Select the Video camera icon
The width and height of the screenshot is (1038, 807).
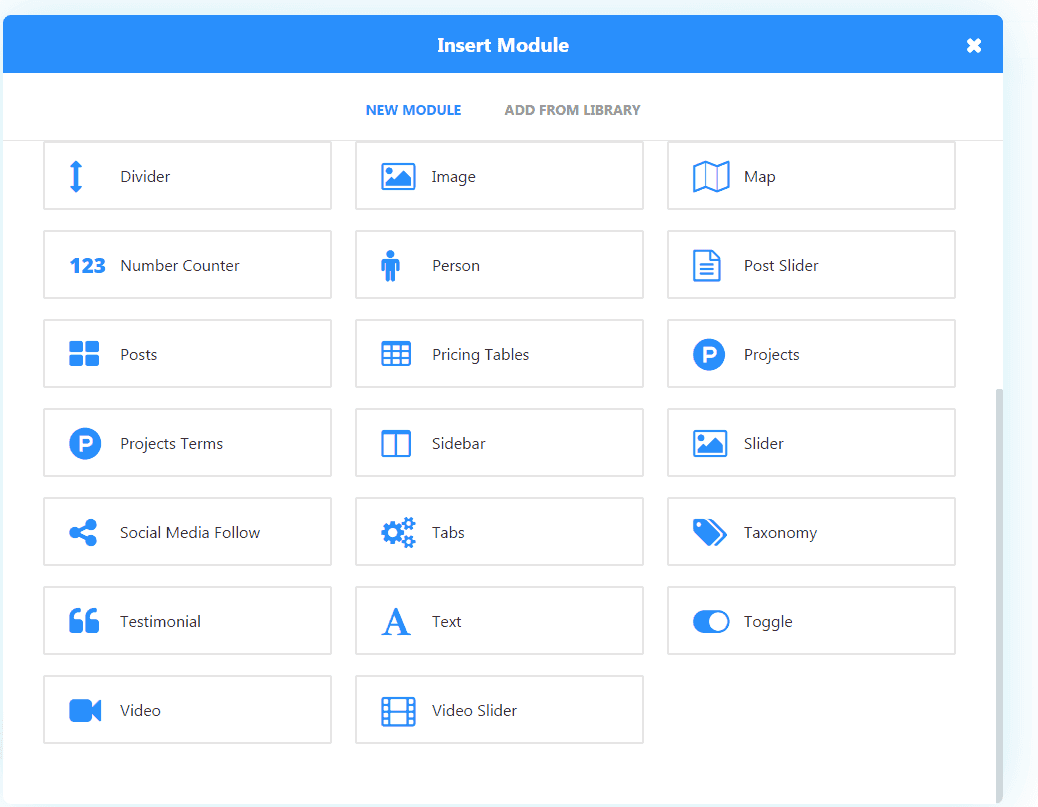(x=85, y=711)
